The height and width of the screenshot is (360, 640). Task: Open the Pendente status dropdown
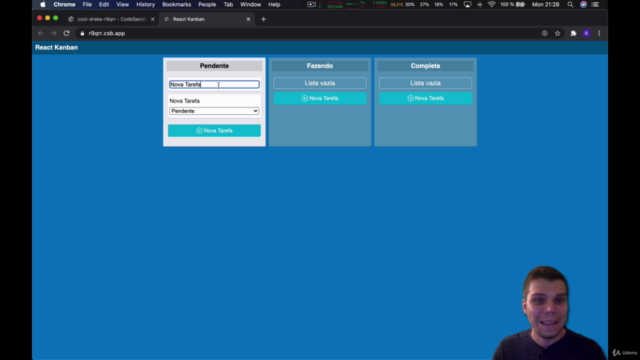click(x=214, y=111)
